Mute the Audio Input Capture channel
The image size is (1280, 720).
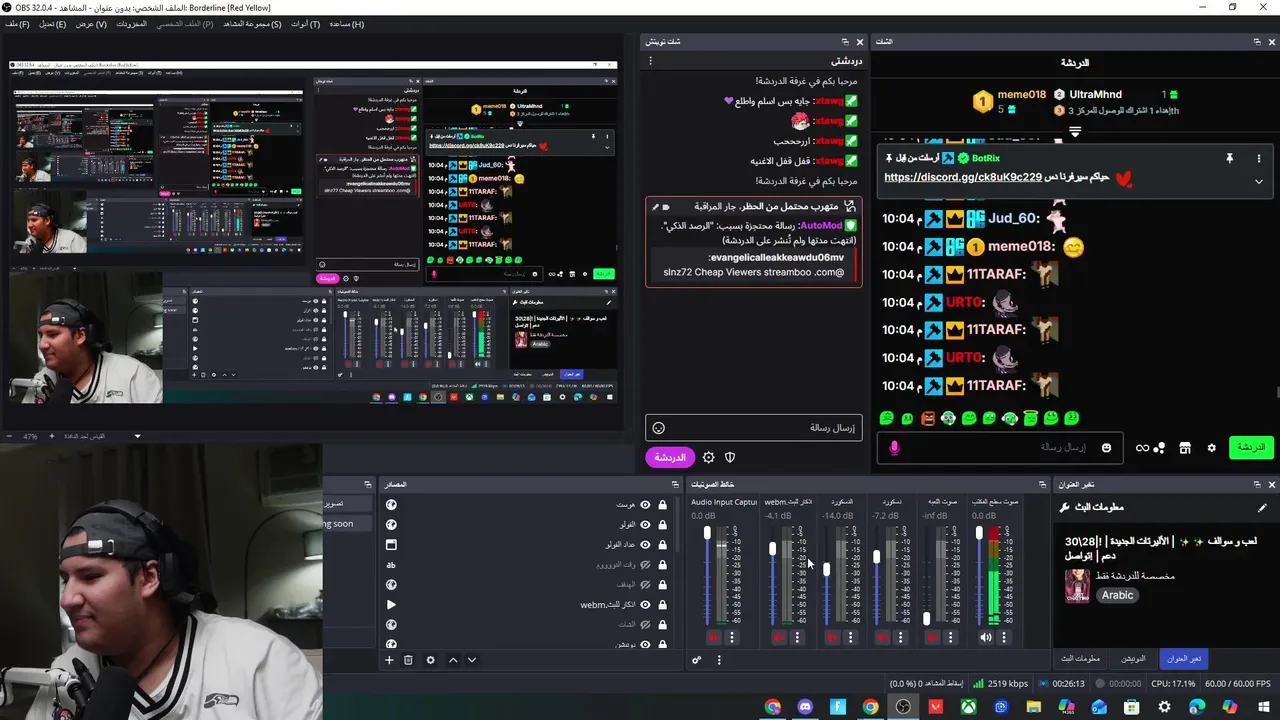(713, 637)
